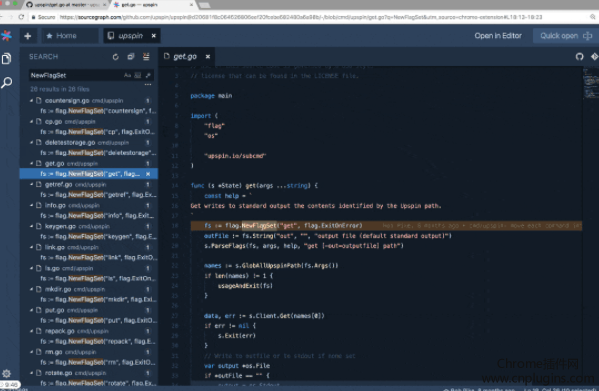Toggle Use Regular Expression in search box
The image size is (599, 391).
pyautogui.click(x=148, y=76)
